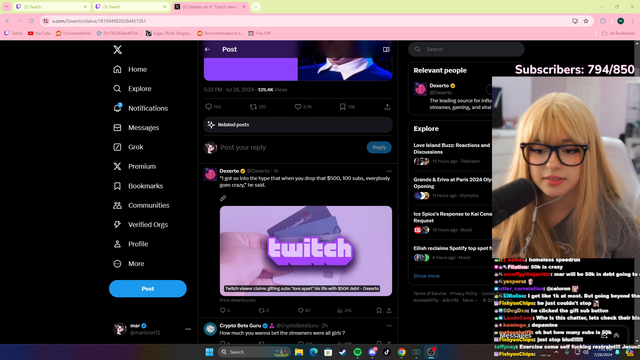Screen dimensions: 640x360
Task: Open Bookmarks in the sidebar
Action: tap(138, 186)
